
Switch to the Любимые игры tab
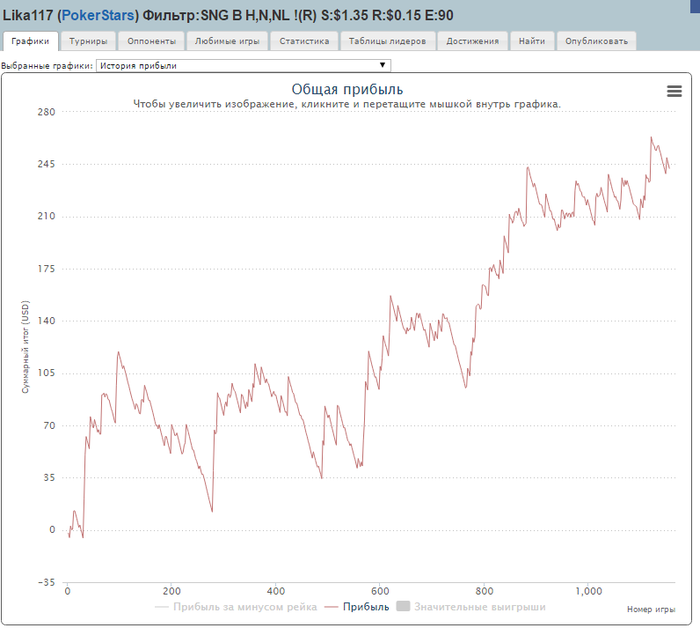pyautogui.click(x=227, y=41)
